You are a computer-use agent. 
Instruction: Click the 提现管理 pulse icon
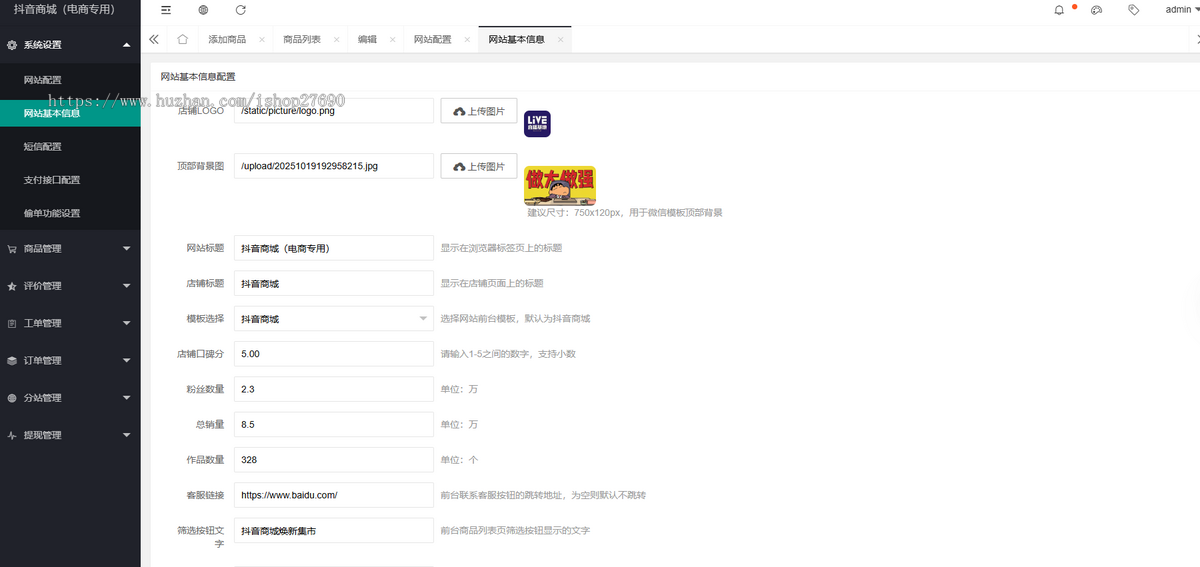(x=12, y=435)
